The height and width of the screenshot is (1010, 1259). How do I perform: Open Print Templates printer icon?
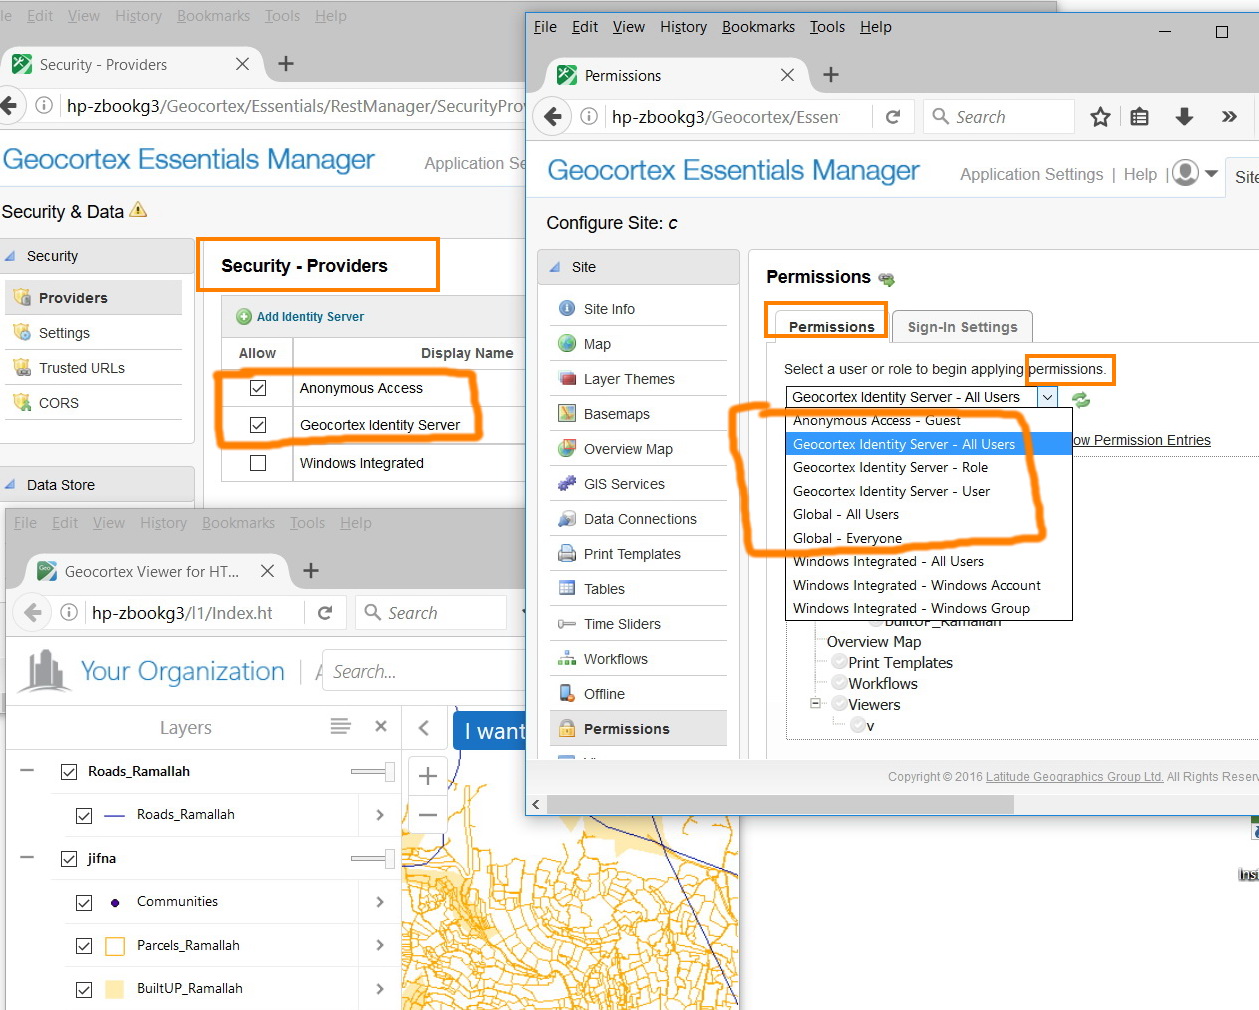[x=567, y=554]
